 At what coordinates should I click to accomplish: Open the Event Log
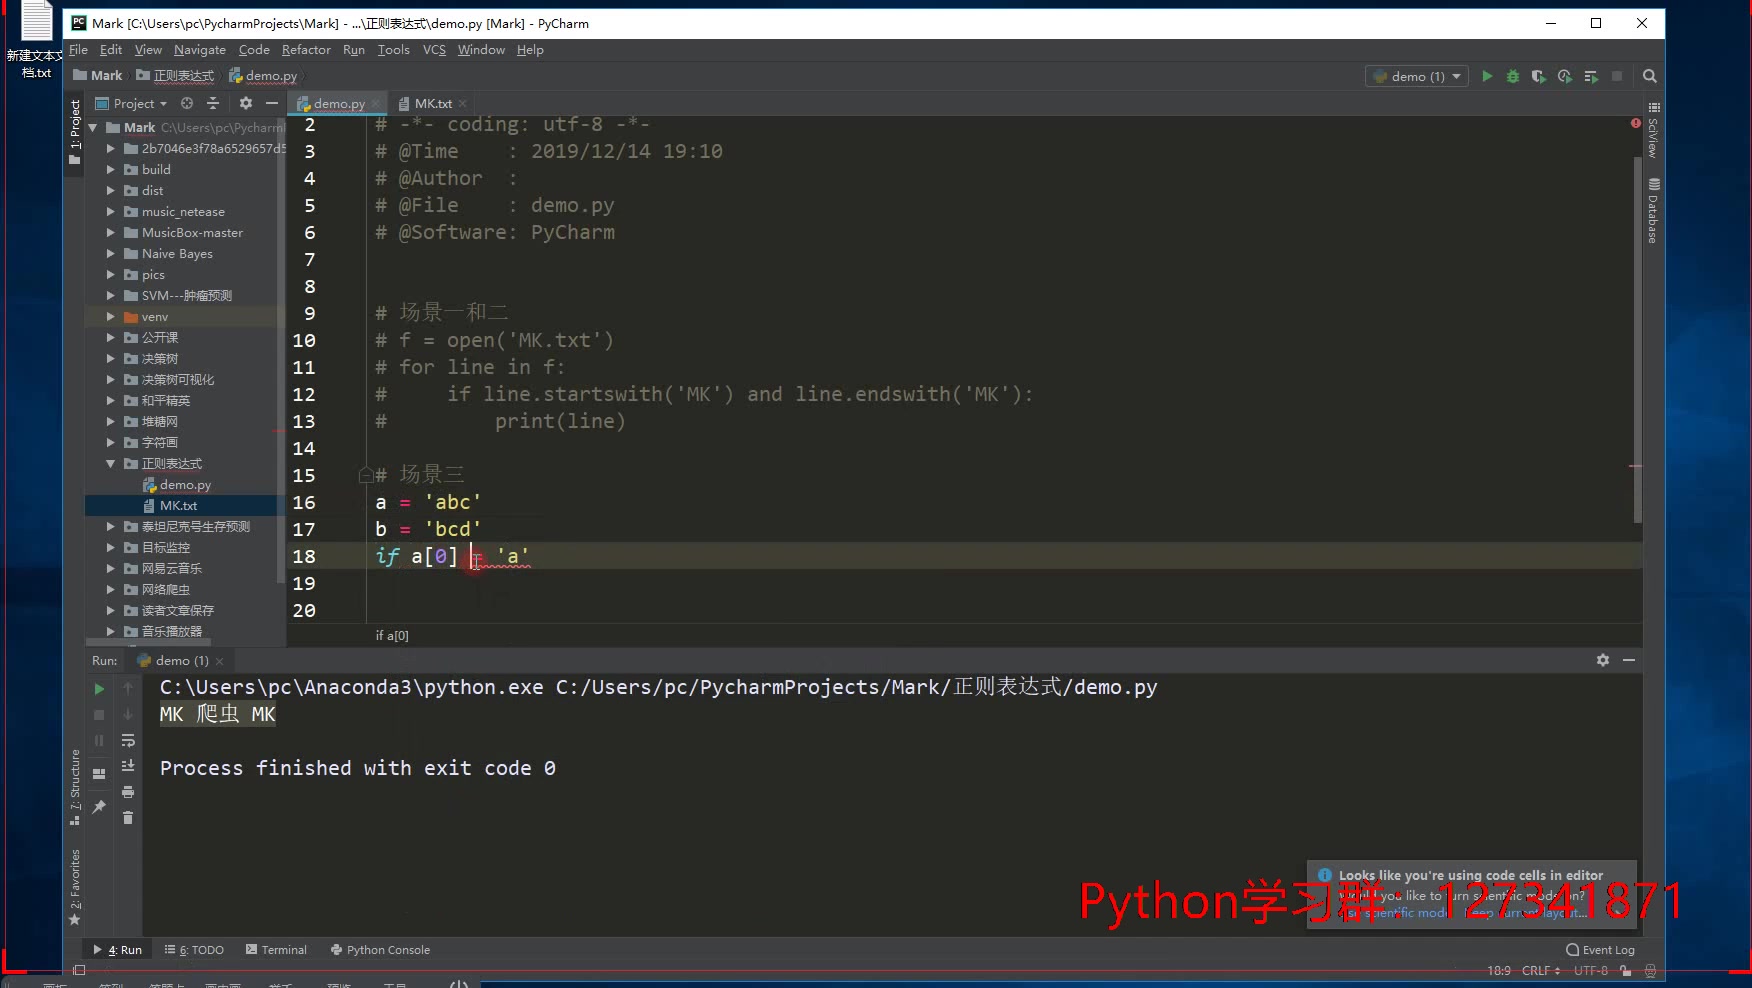tap(1599, 949)
